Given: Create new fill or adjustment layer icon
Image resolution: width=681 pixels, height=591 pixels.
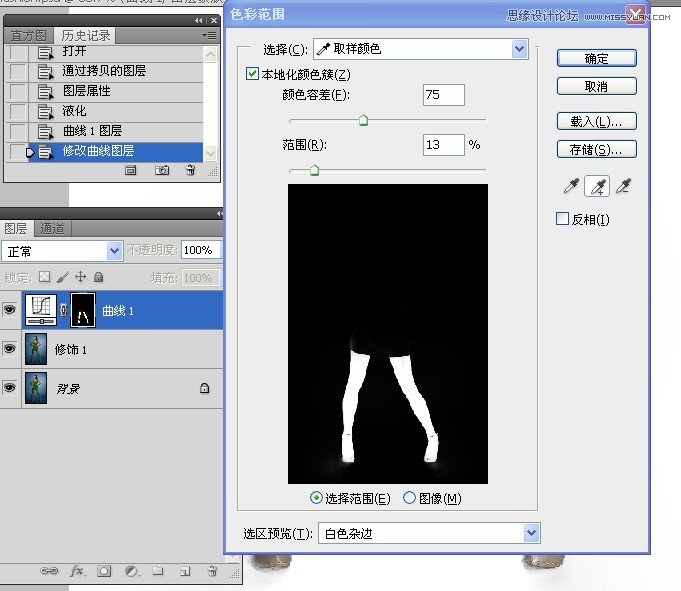Looking at the screenshot, I should pos(131,571).
